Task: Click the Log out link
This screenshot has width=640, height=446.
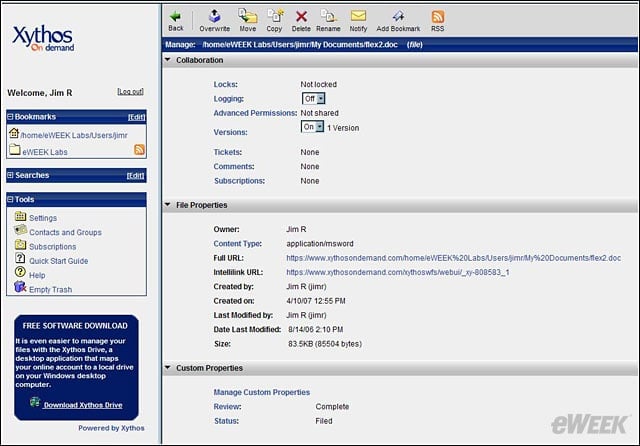Action: tap(130, 92)
